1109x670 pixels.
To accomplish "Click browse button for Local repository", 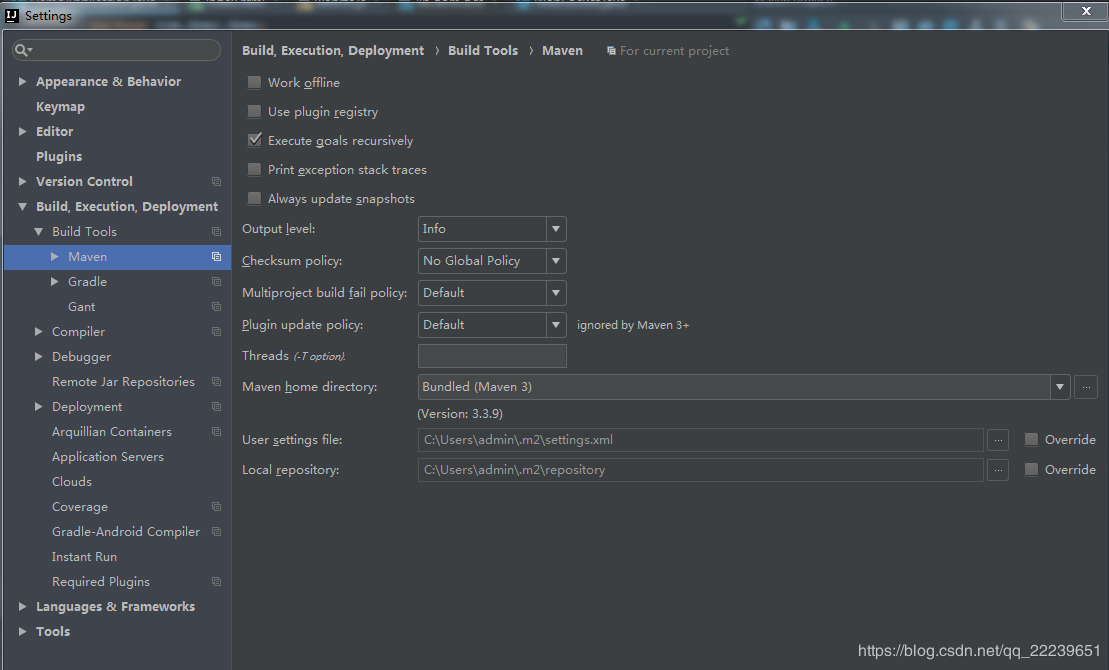I will (997, 470).
